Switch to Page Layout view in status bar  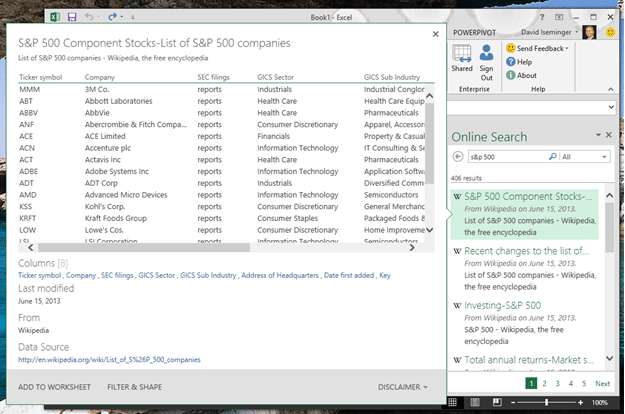click(475, 402)
